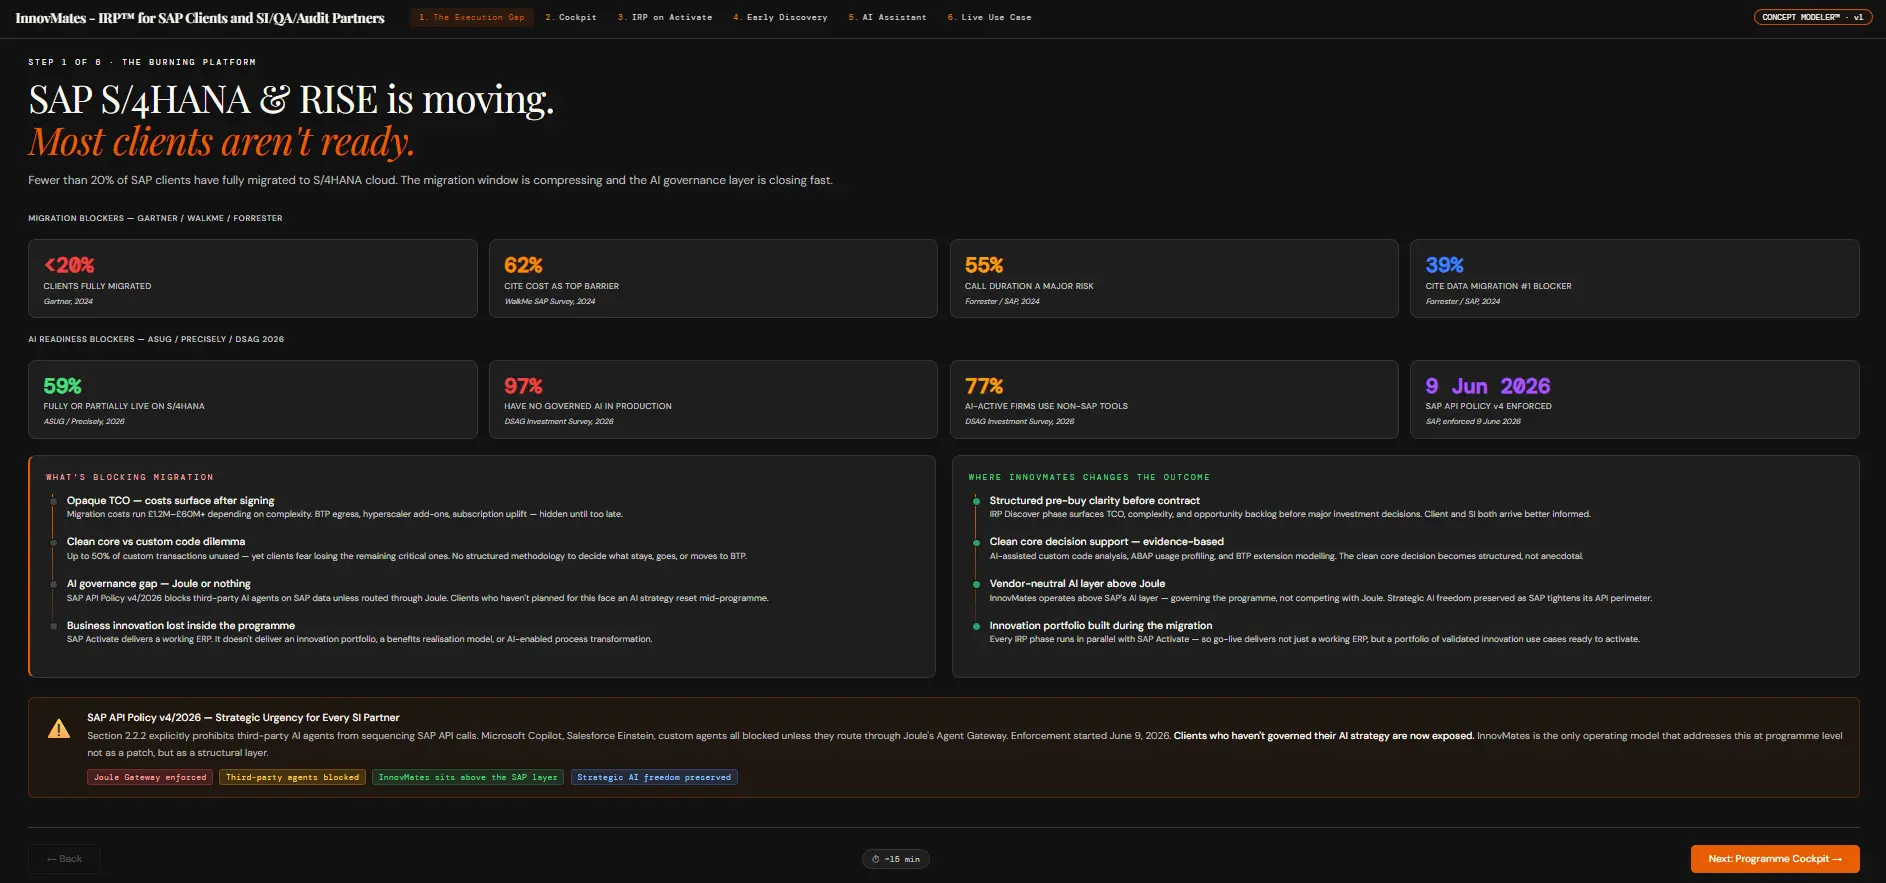Select the "62%" cite cost as top barrier card
Image resolution: width=1886 pixels, height=883 pixels.
click(x=713, y=278)
